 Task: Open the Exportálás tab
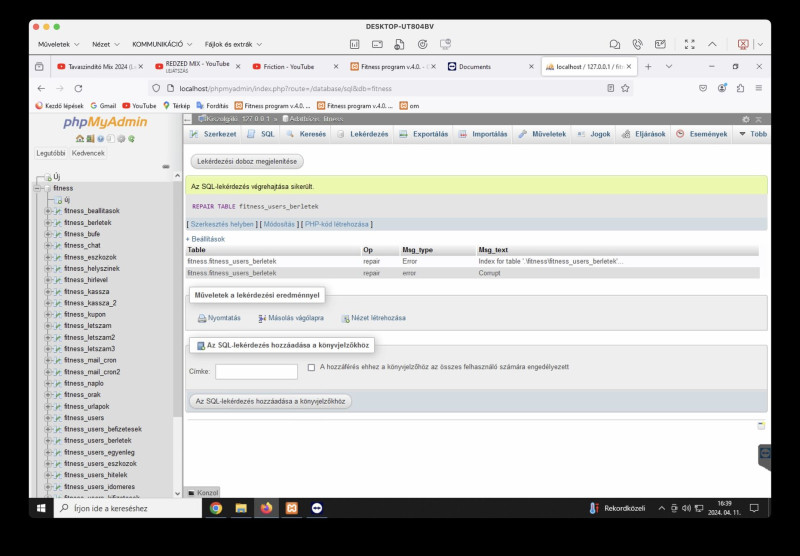423,134
